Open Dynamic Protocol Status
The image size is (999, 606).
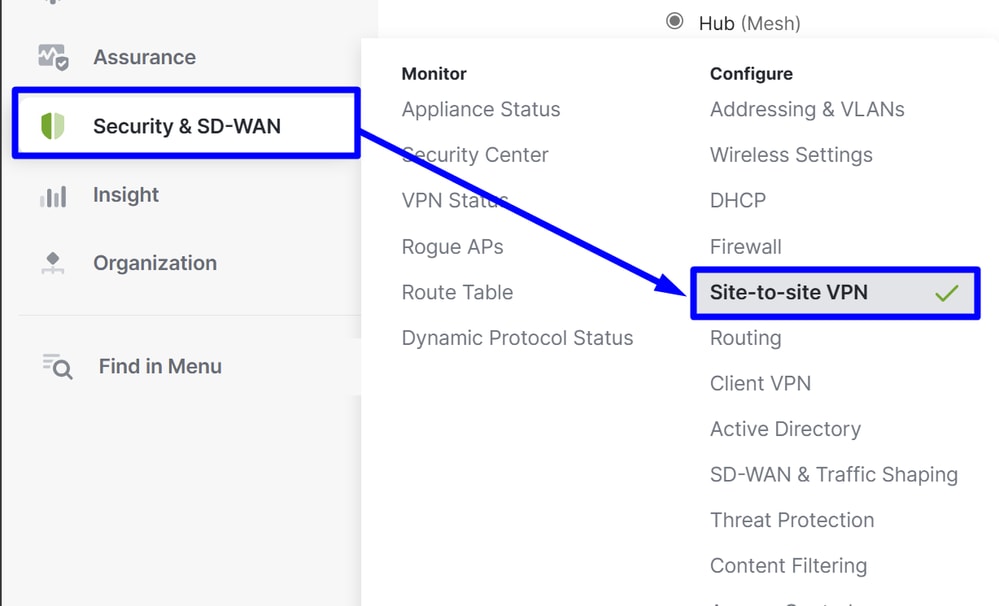click(x=517, y=338)
